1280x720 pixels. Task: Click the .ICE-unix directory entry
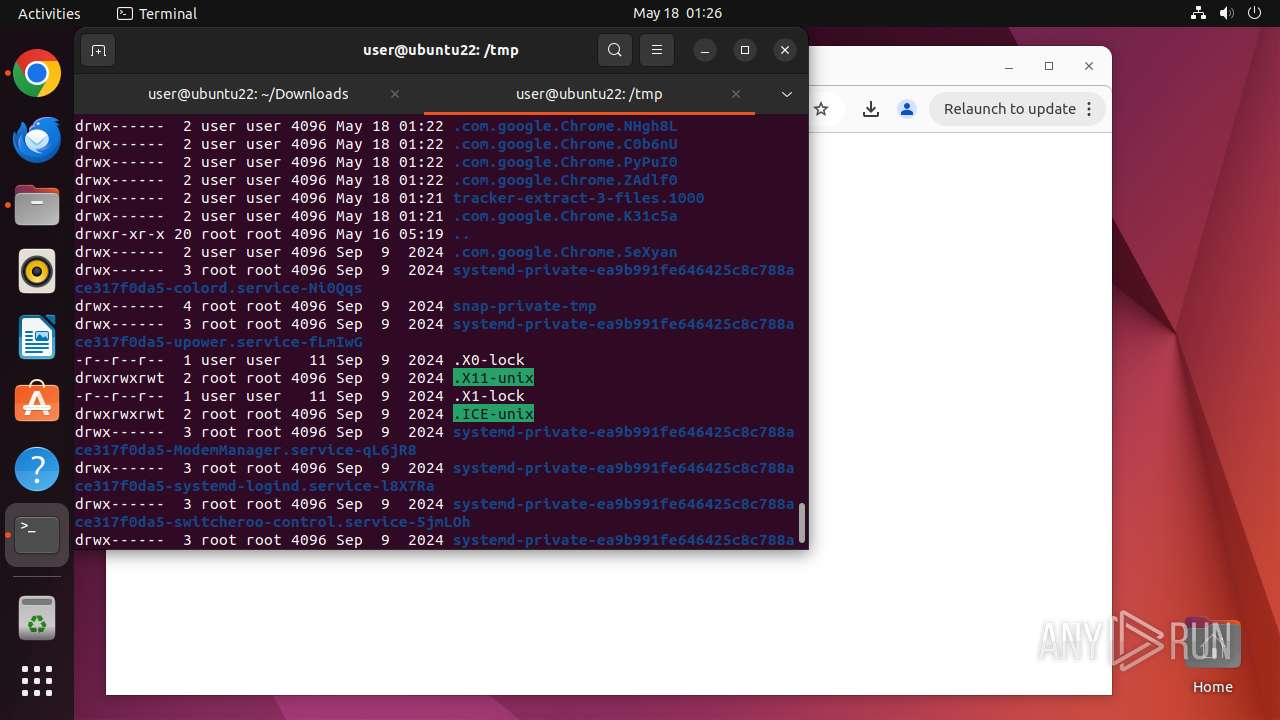point(493,414)
